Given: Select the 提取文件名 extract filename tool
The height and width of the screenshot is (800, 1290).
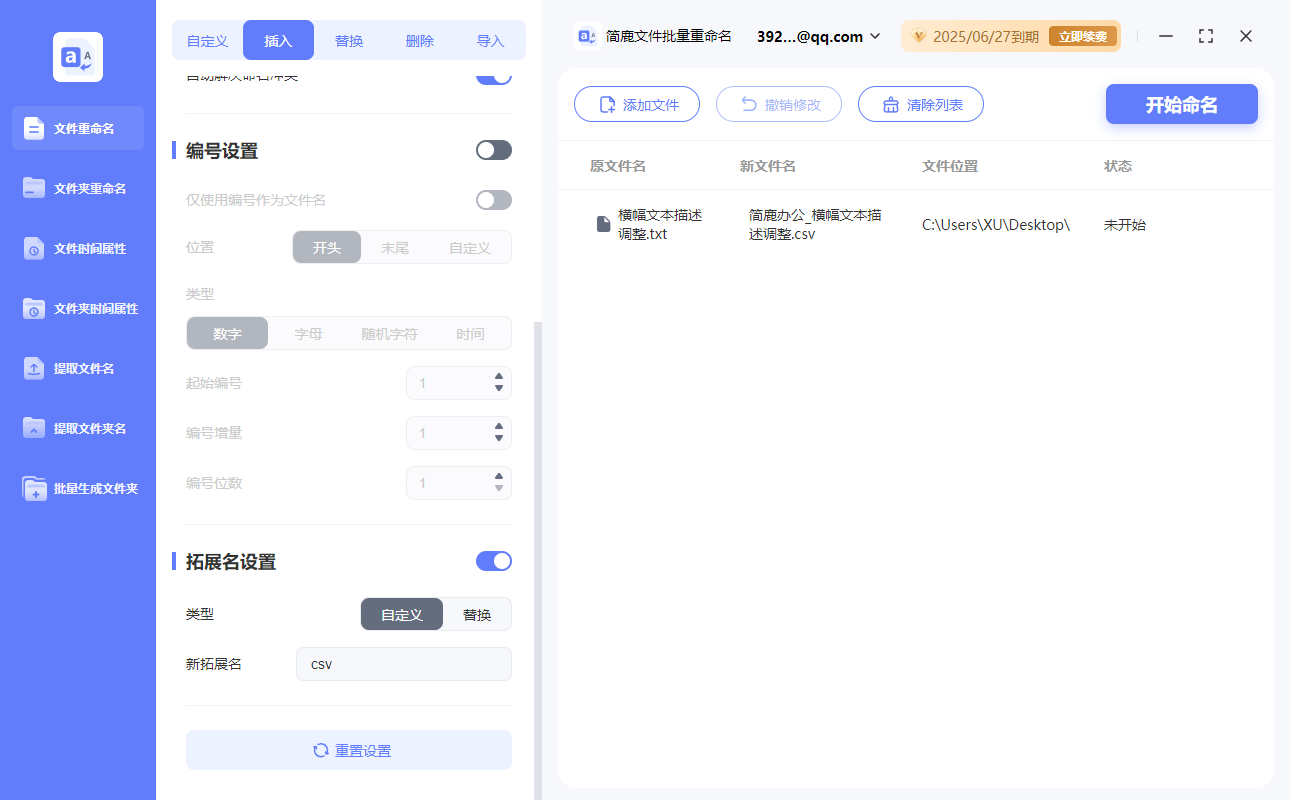Looking at the screenshot, I should [77, 368].
